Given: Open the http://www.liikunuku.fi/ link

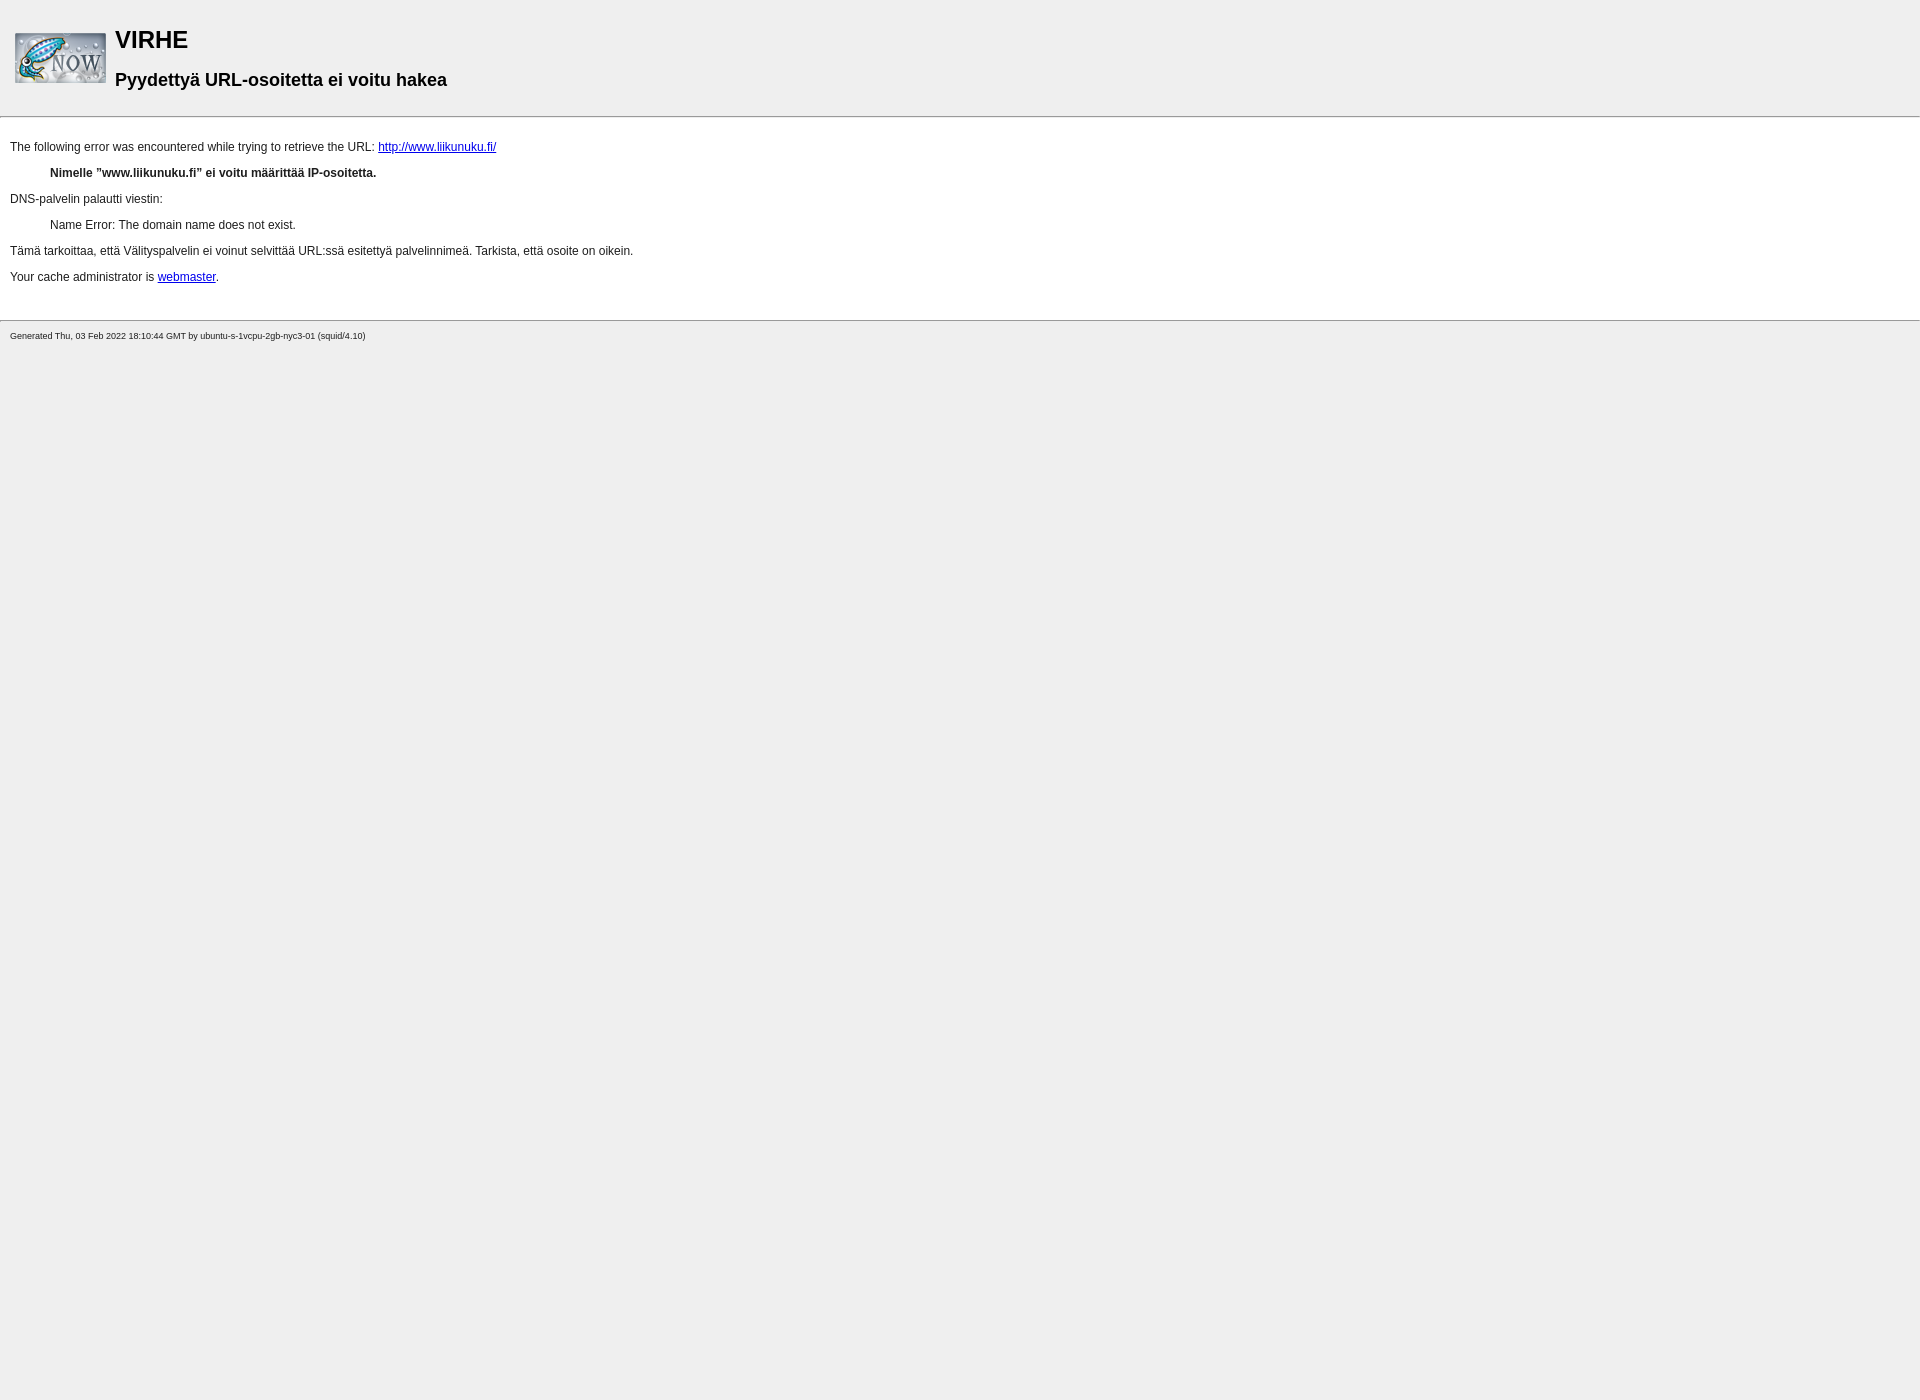Looking at the screenshot, I should point(437,146).
